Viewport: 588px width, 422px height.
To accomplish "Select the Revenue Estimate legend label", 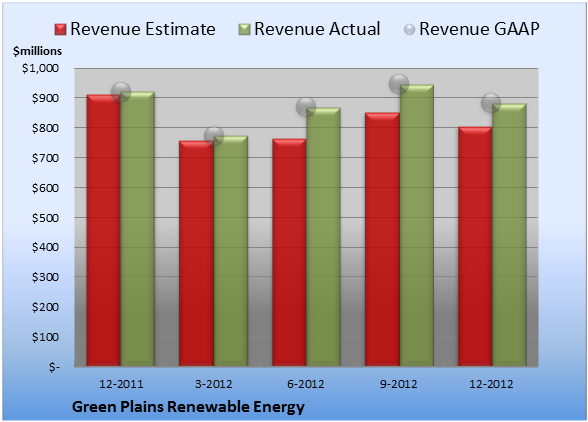I will [x=143, y=29].
